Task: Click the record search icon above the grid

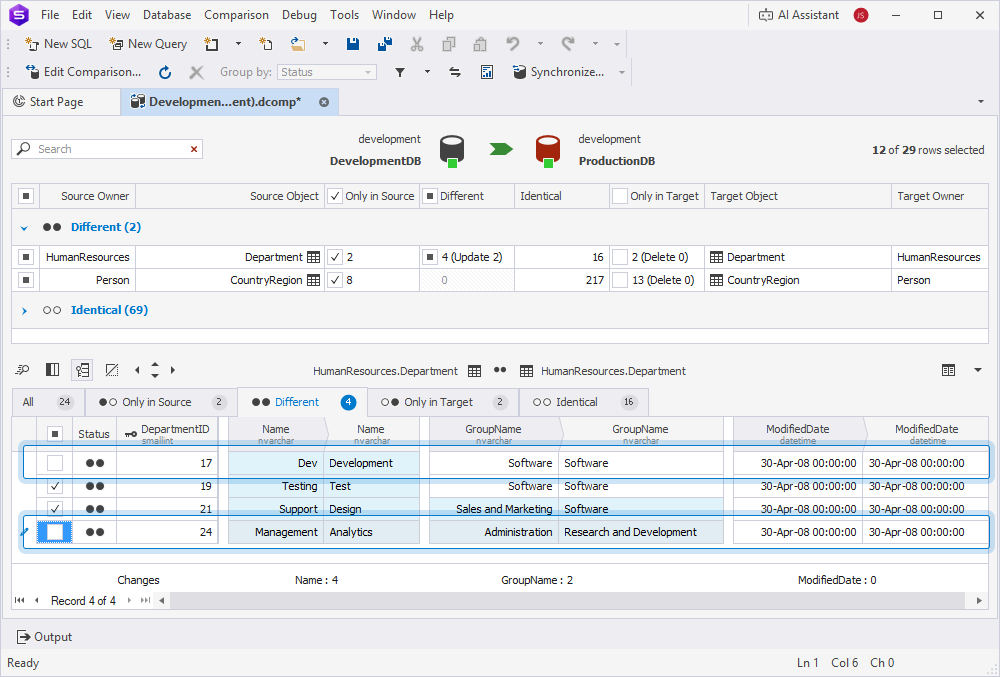Action: pyautogui.click(x=21, y=369)
